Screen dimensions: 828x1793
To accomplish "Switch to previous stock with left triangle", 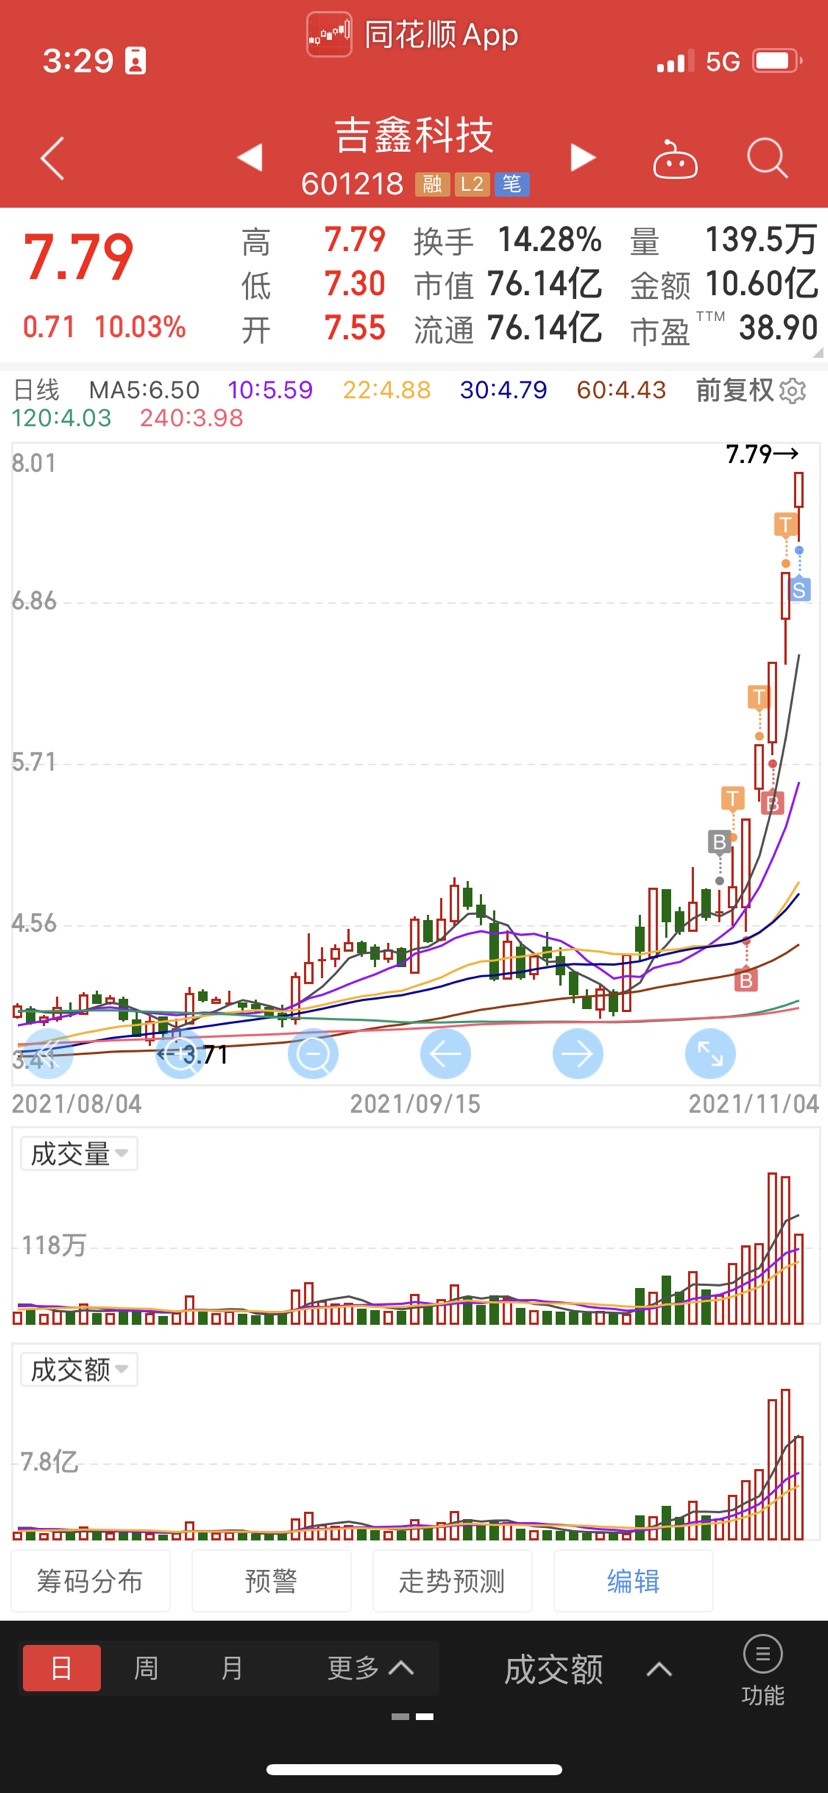I will coord(250,157).
